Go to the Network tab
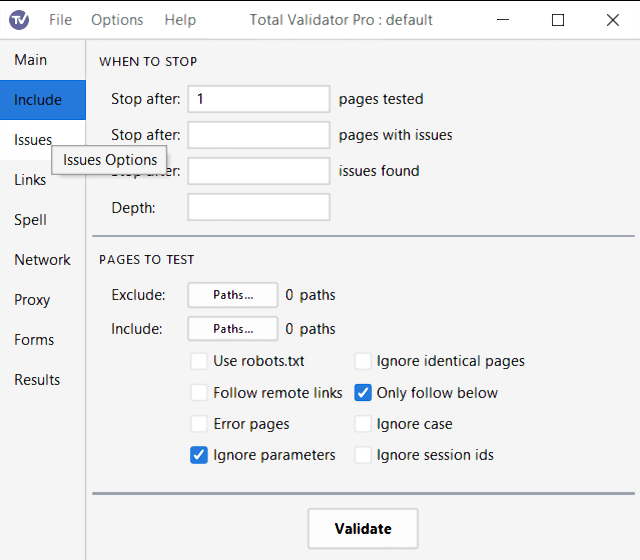Screen dimensions: 640x560 pos(42,260)
